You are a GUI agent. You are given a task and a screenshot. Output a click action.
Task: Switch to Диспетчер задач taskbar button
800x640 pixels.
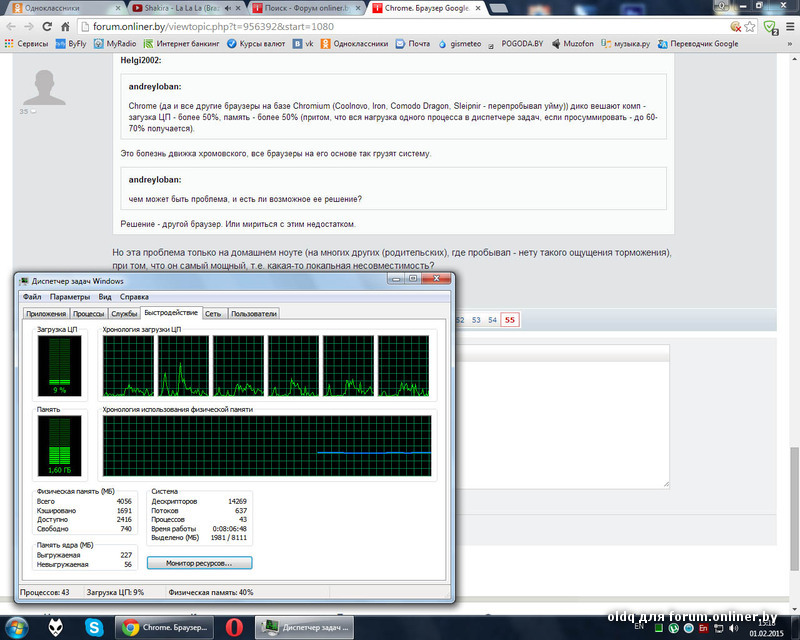[x=305, y=627]
